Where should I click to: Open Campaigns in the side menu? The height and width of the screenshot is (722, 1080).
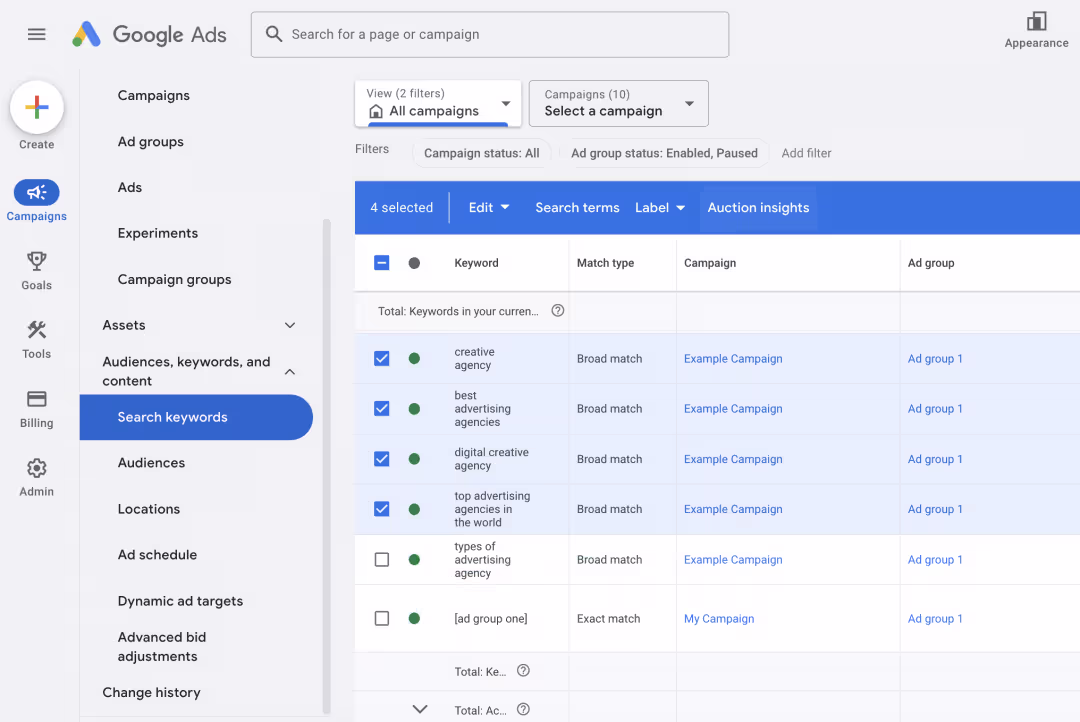[x=154, y=96]
